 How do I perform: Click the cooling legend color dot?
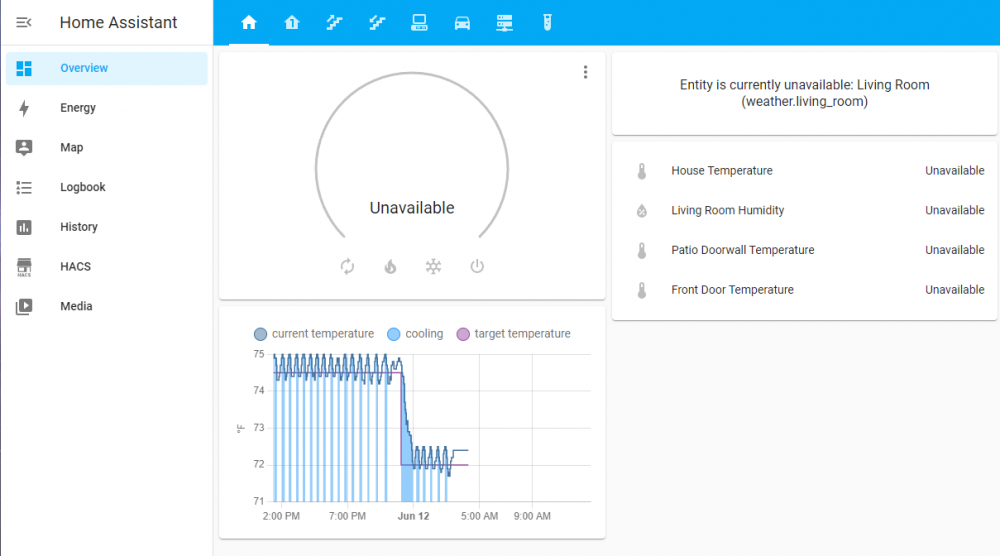point(393,334)
